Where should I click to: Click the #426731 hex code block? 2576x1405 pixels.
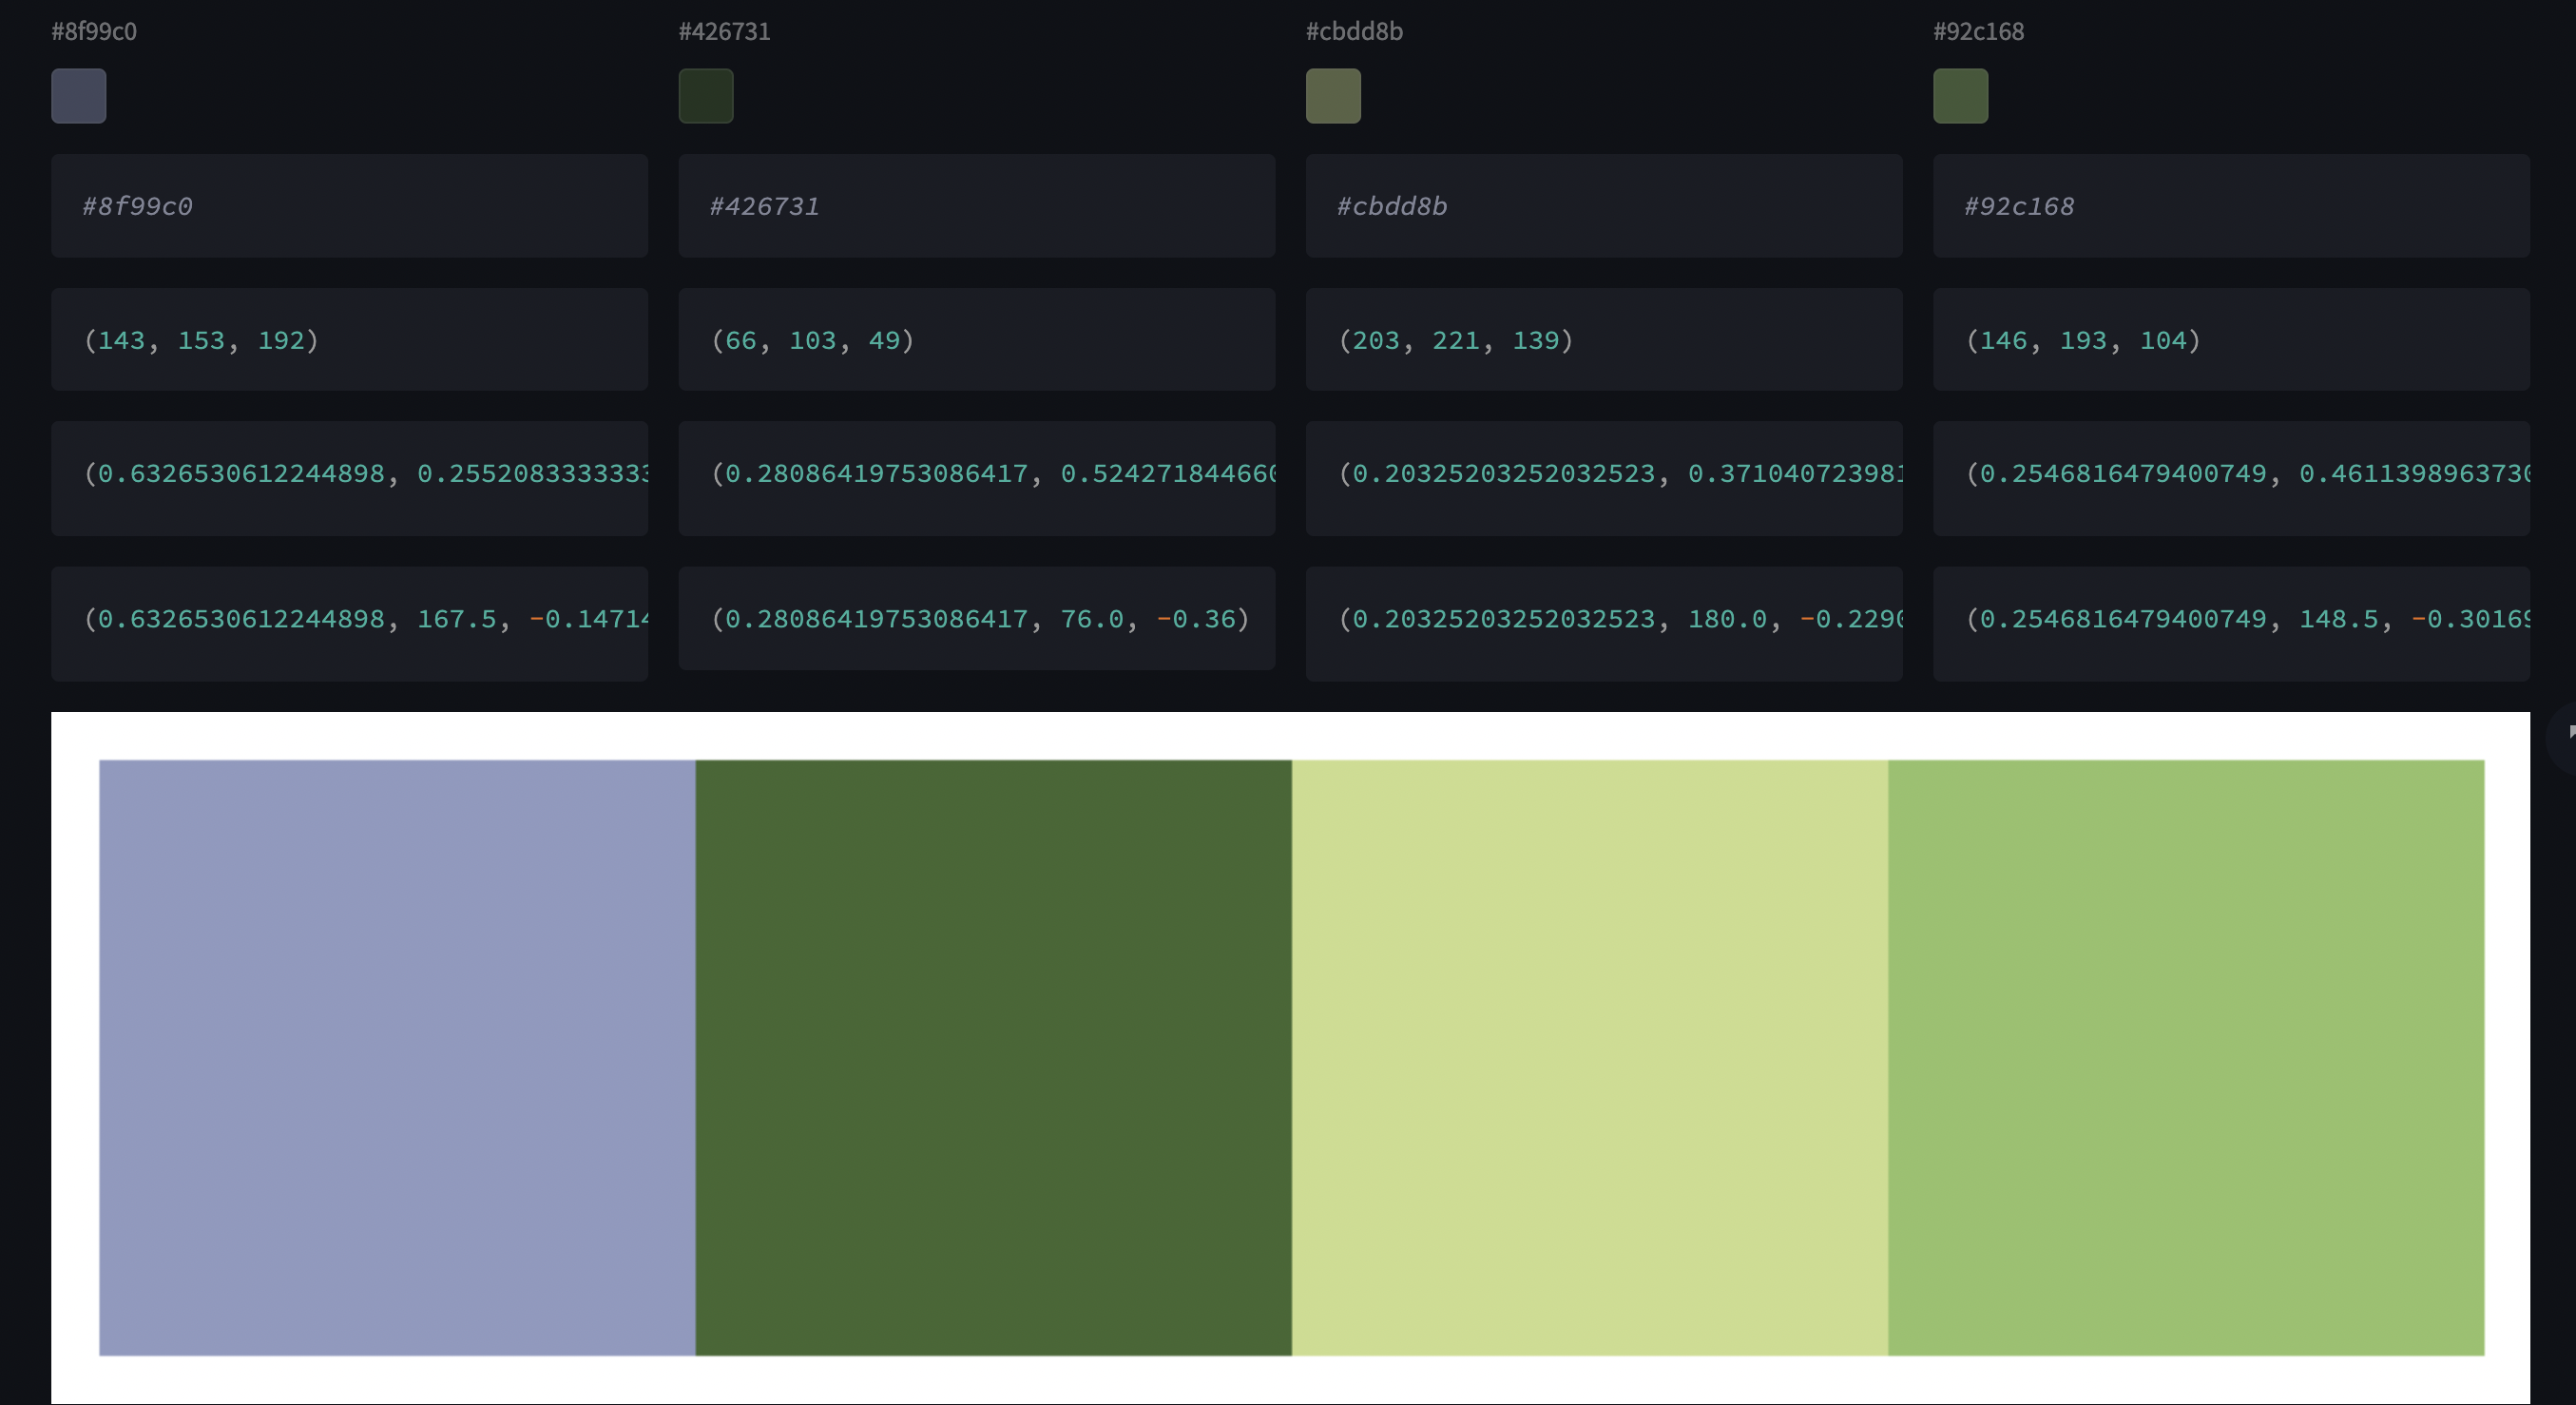(976, 206)
